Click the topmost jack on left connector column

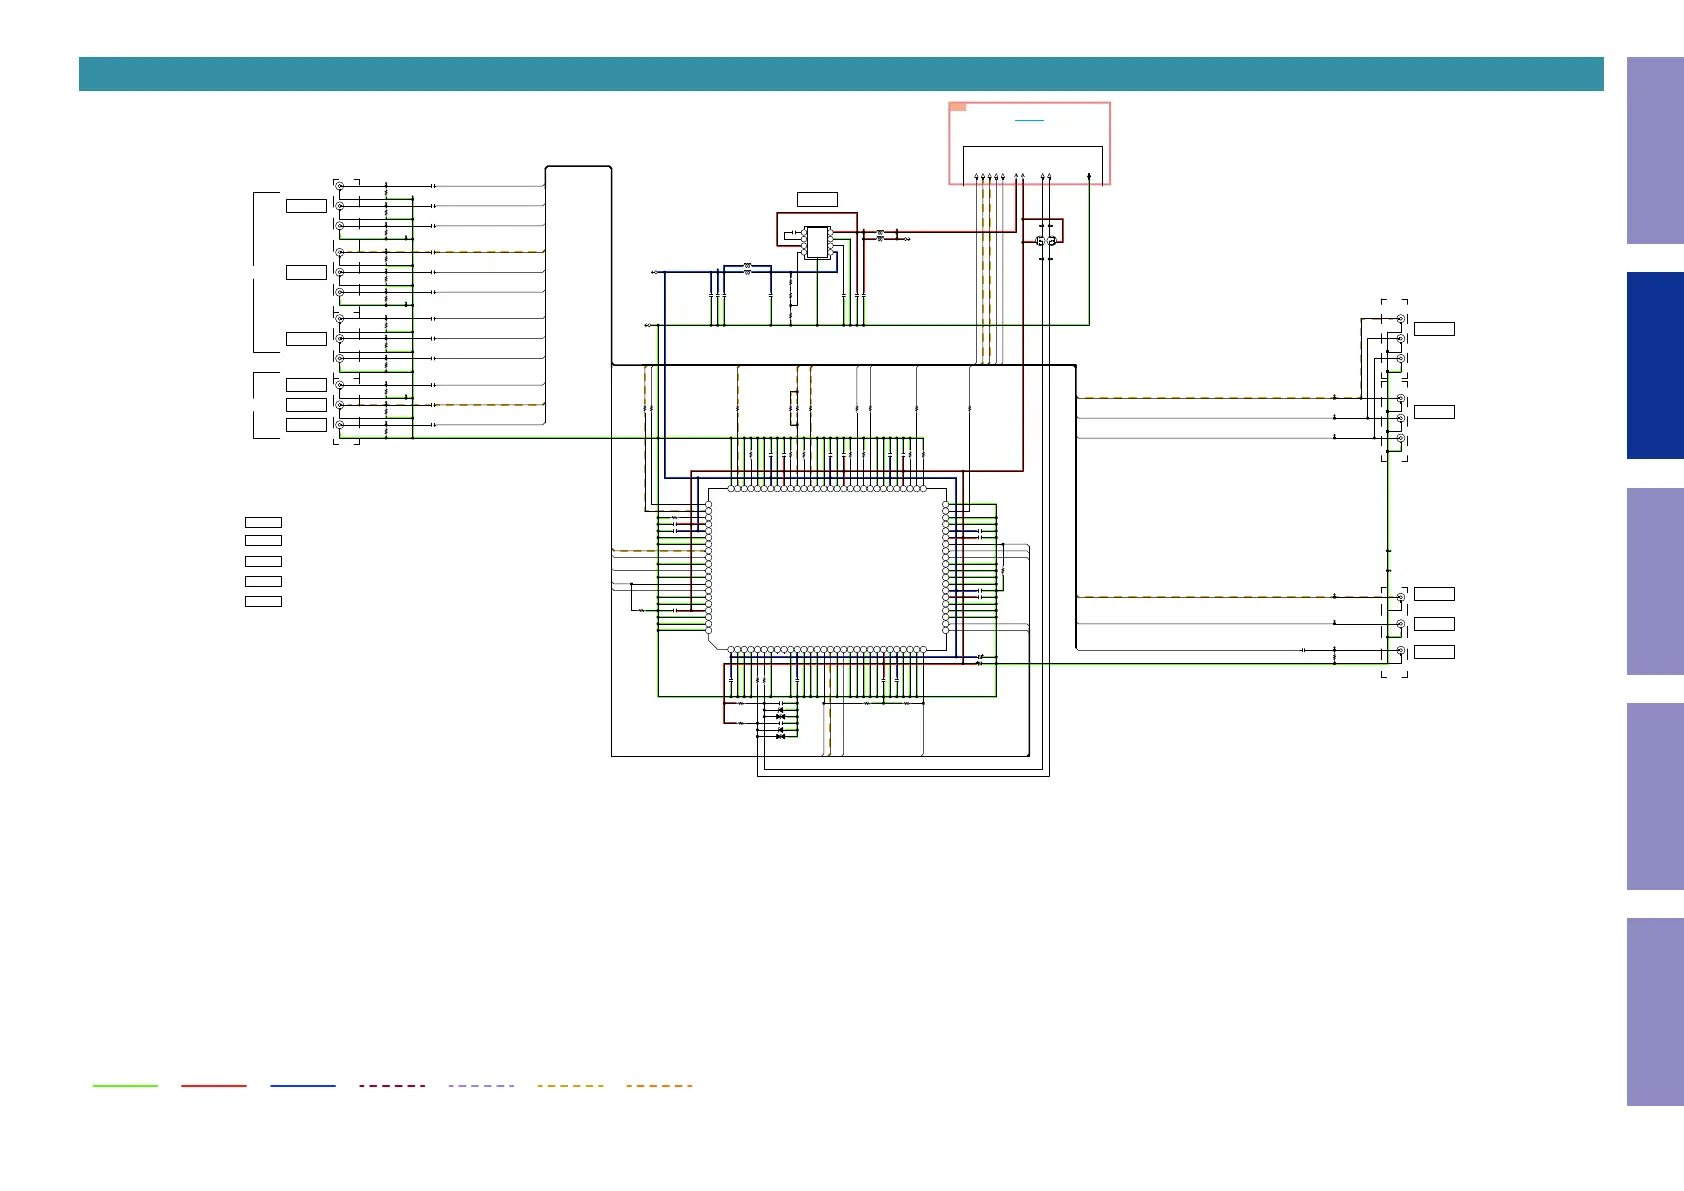pyautogui.click(x=340, y=186)
